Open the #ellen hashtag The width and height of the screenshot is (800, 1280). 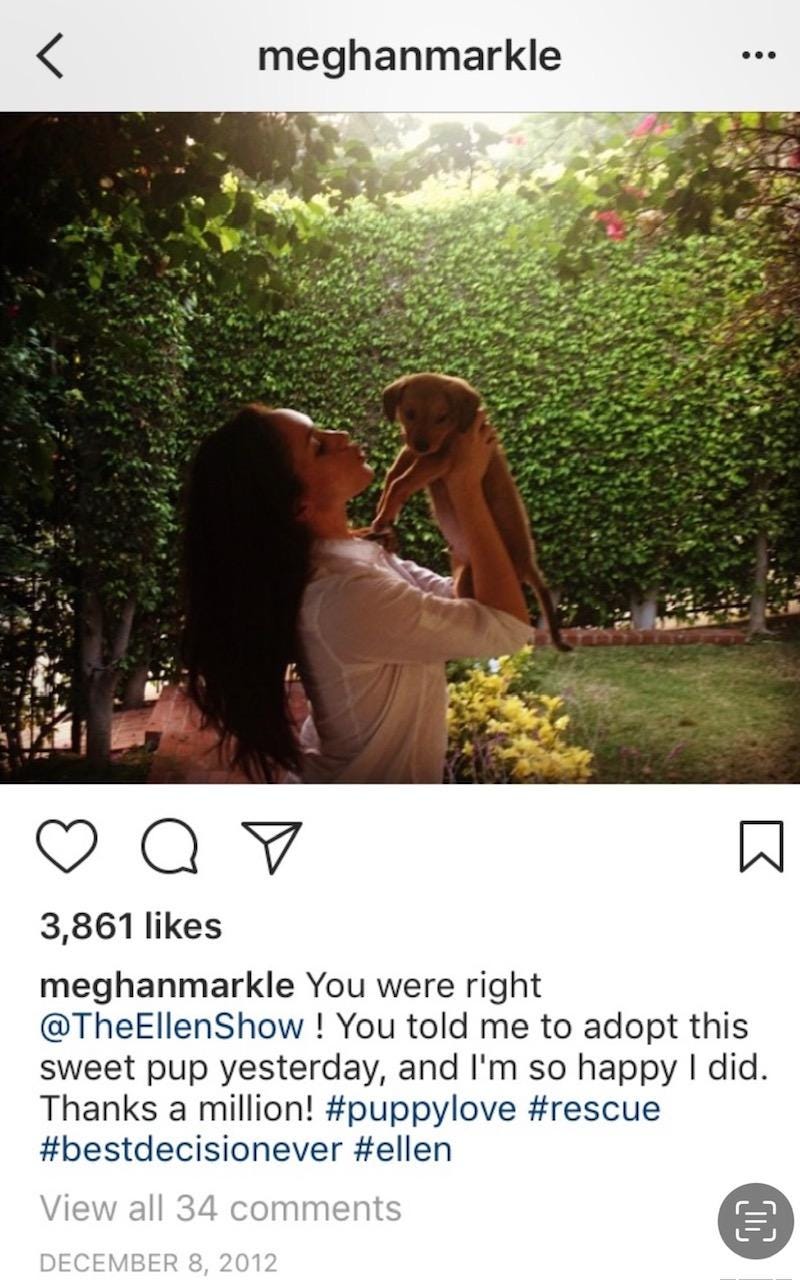click(403, 1150)
